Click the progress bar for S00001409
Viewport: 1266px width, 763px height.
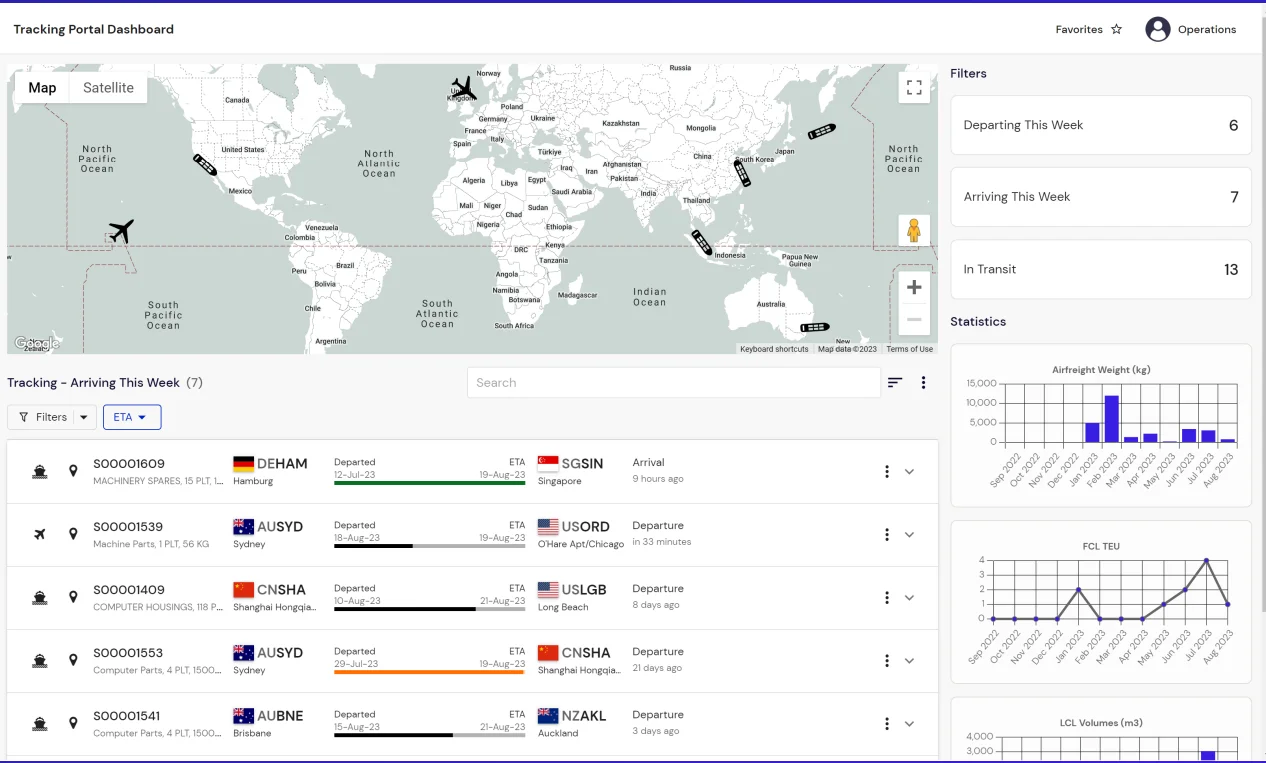tap(429, 609)
